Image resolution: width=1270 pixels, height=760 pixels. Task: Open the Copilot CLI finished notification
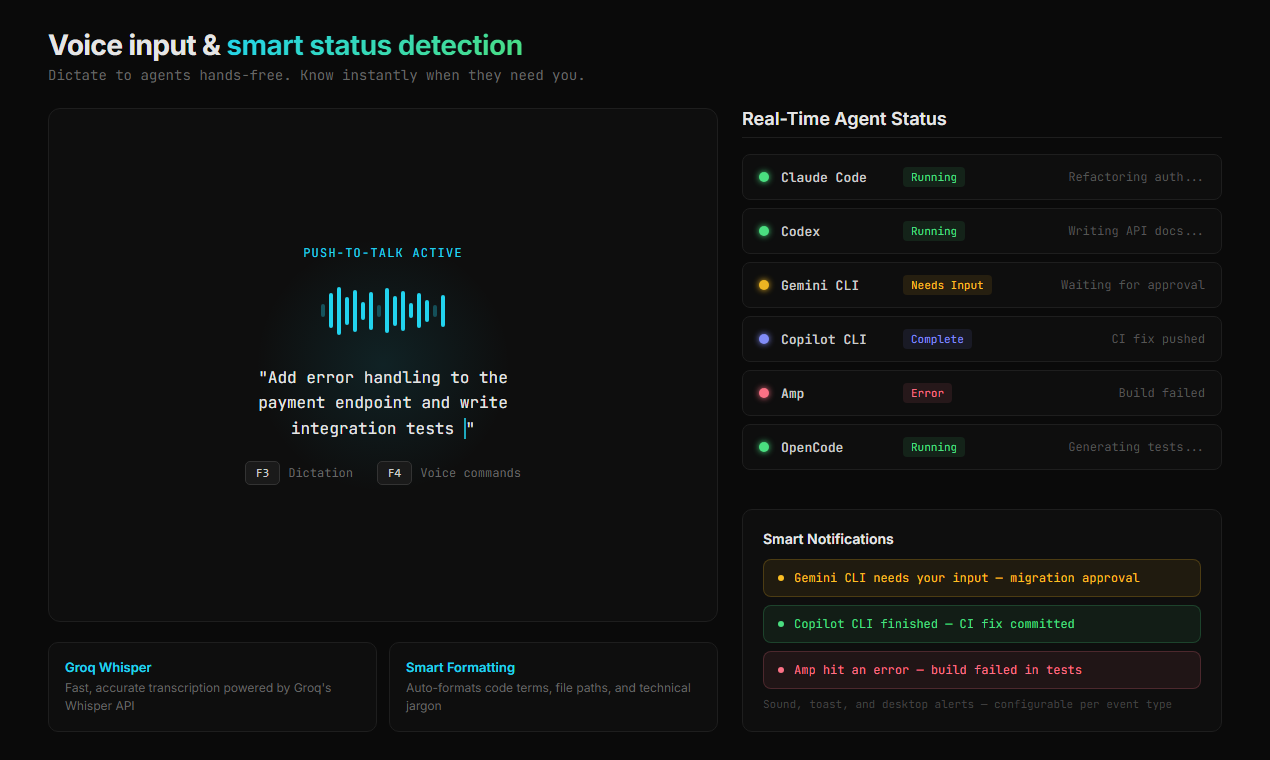982,624
